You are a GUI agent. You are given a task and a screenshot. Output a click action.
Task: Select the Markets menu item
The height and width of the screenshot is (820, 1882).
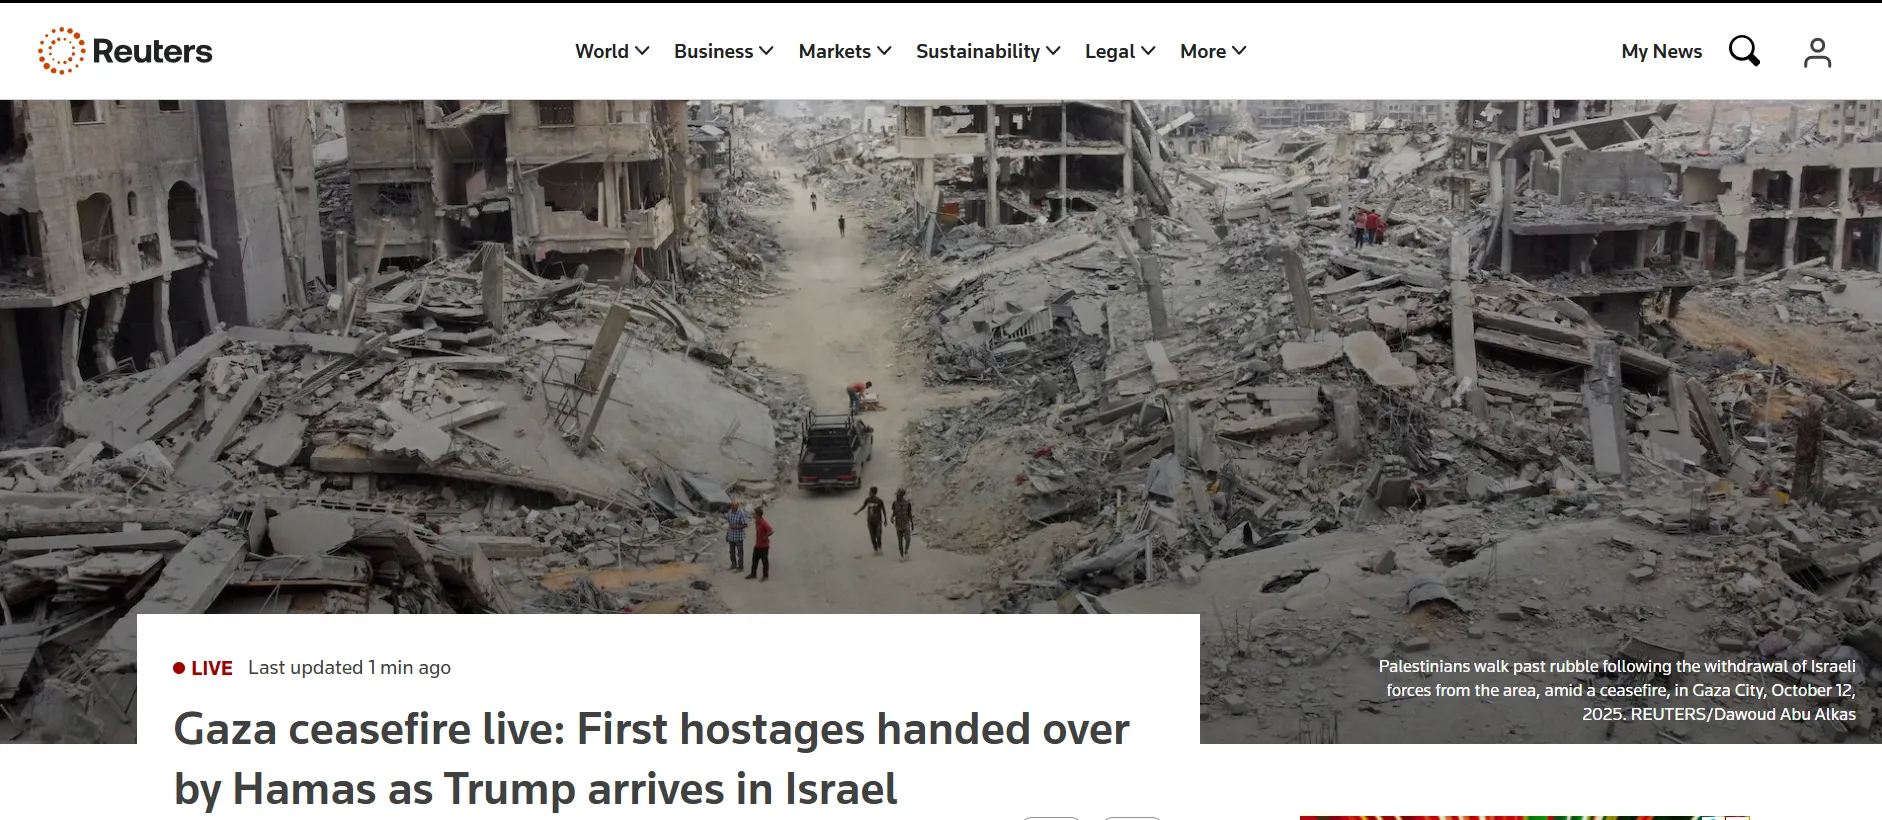834,51
